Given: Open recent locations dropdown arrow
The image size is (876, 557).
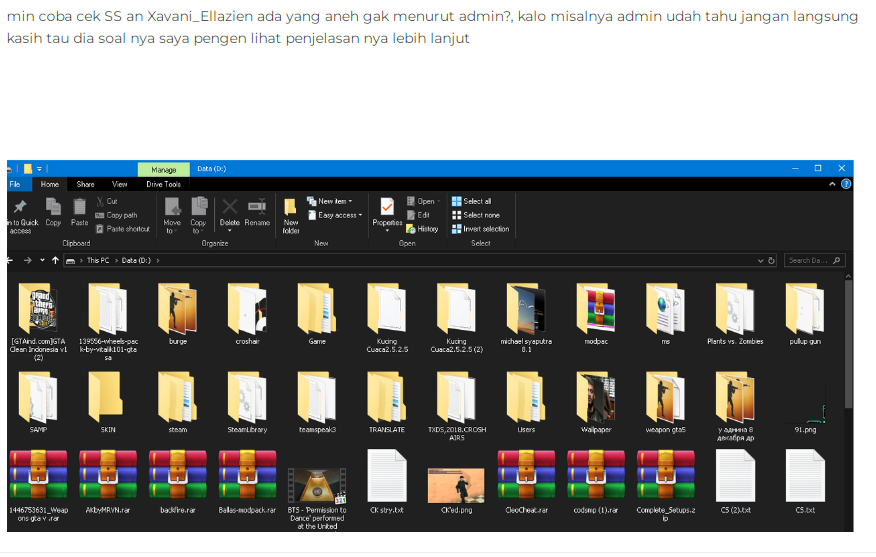Looking at the screenshot, I should click(x=42, y=260).
